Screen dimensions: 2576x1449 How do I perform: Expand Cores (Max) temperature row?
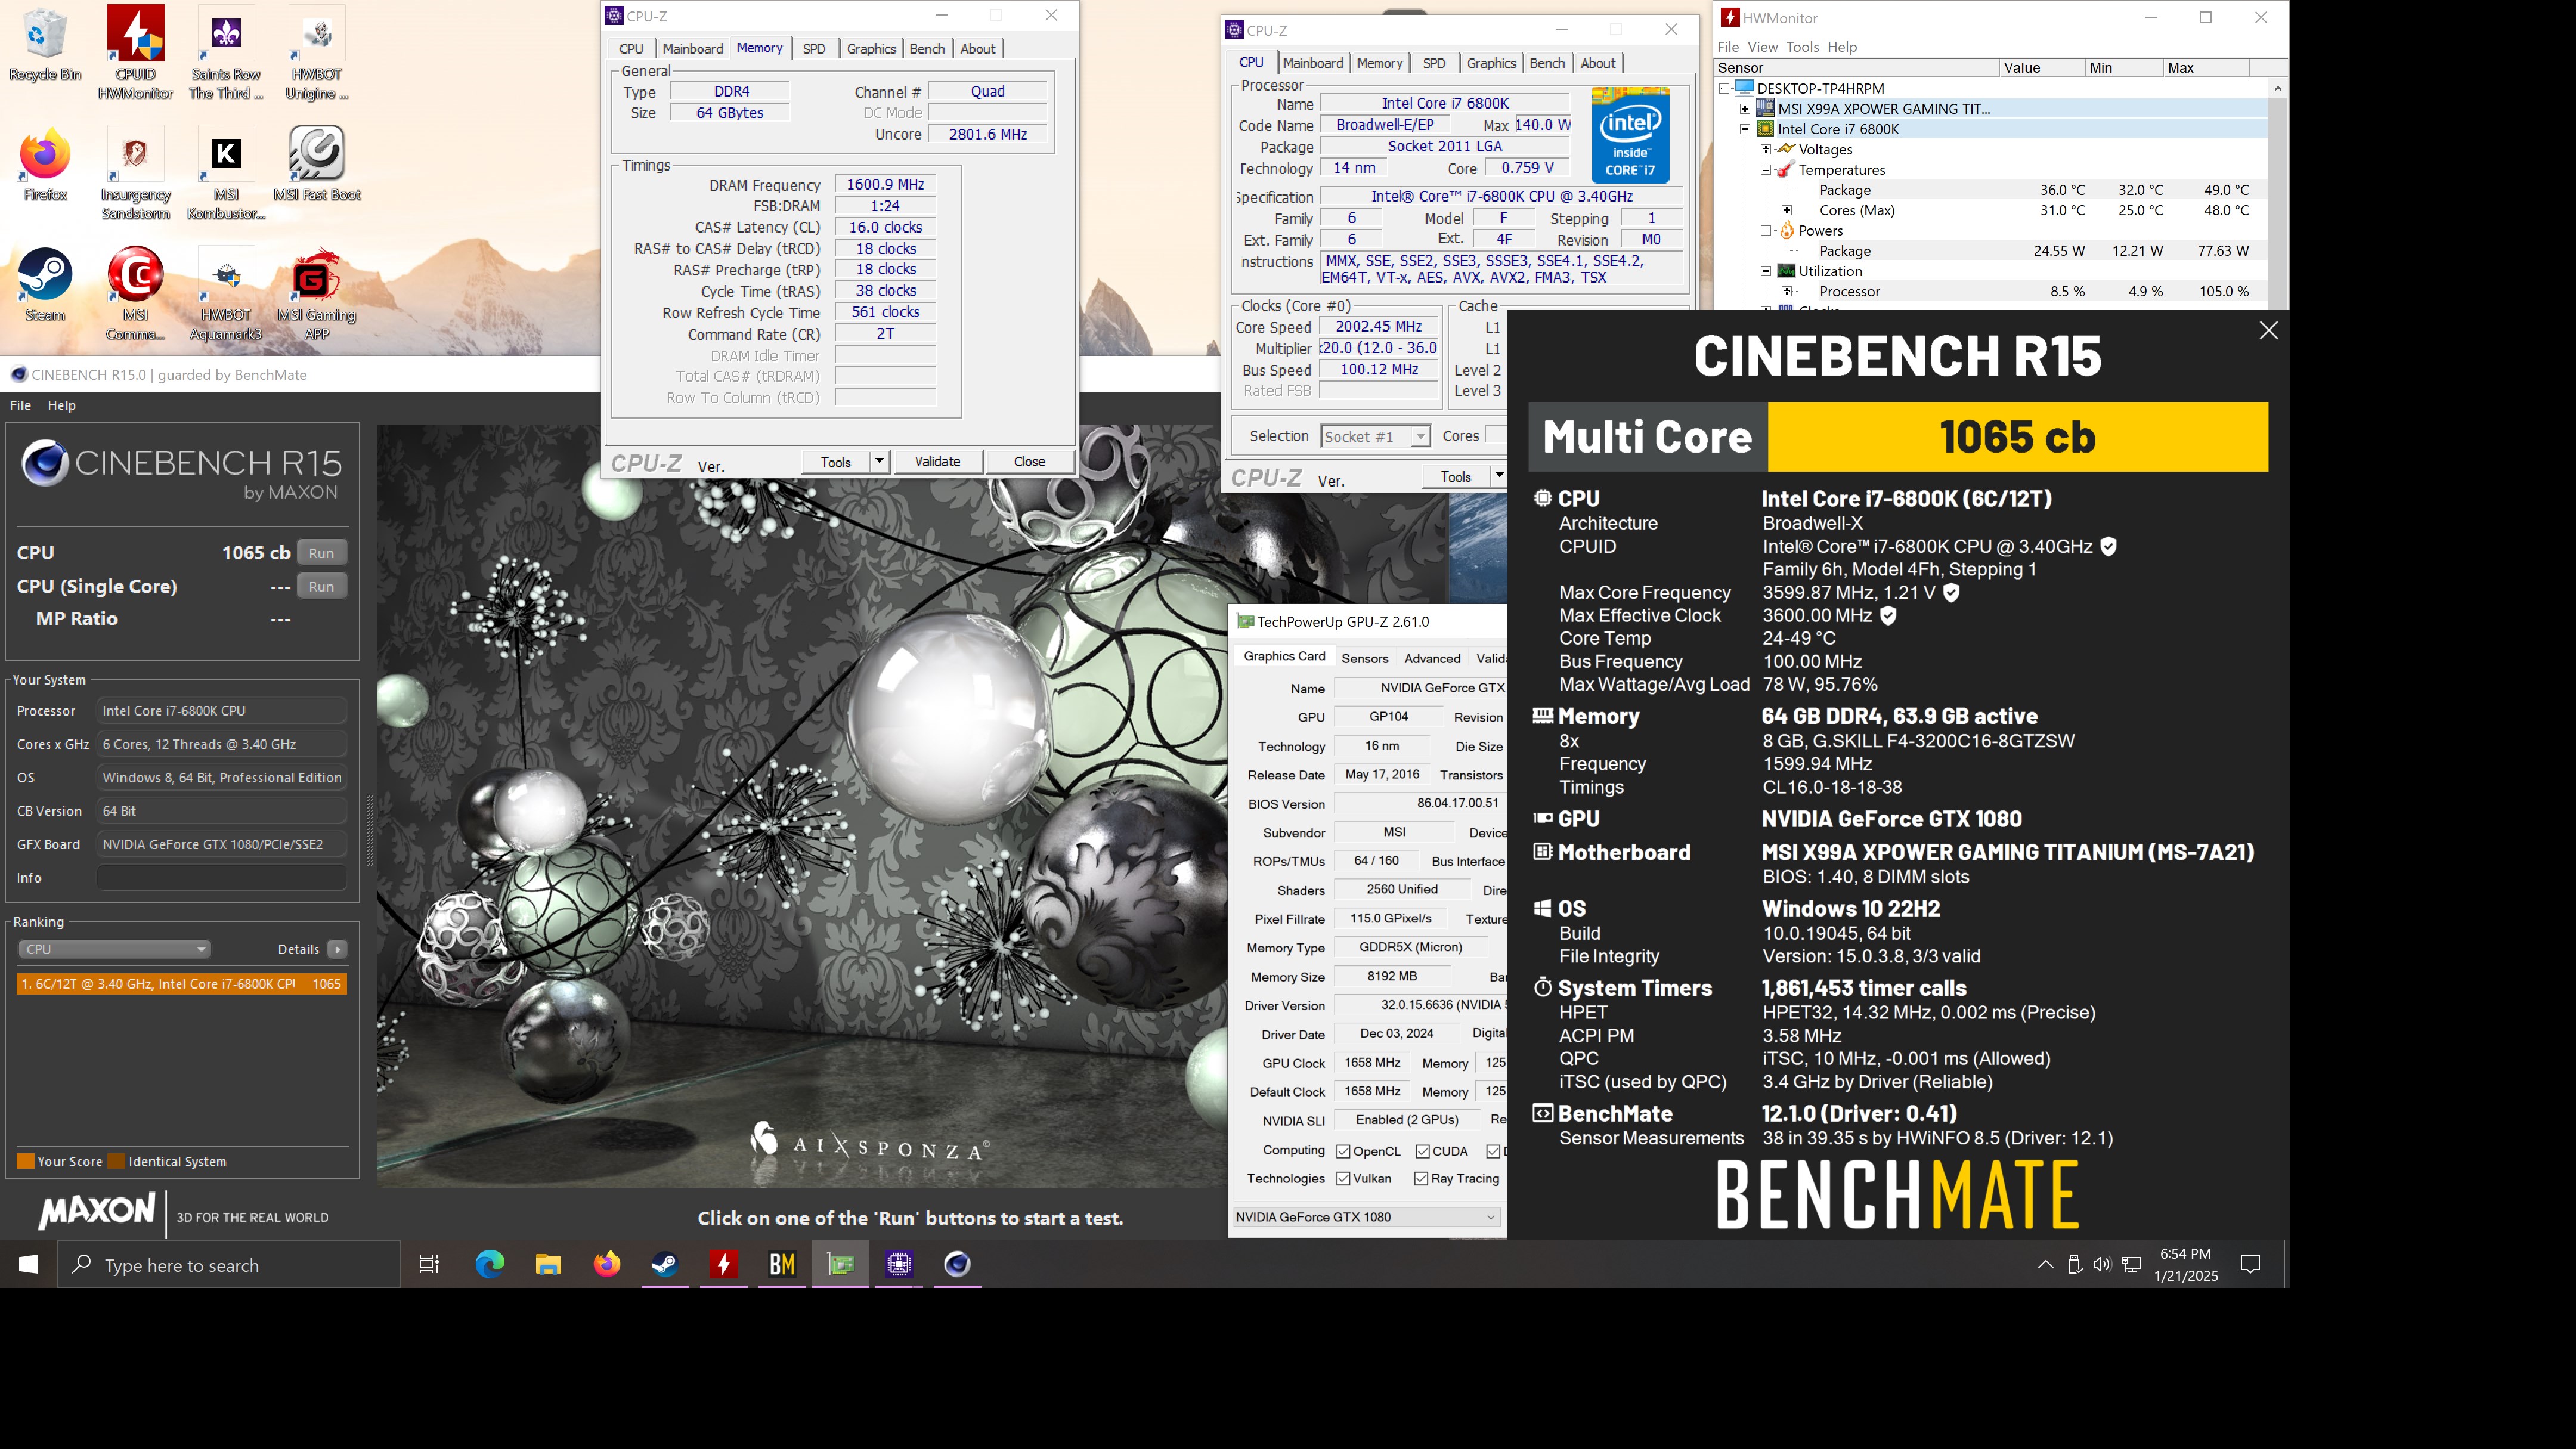point(1787,210)
